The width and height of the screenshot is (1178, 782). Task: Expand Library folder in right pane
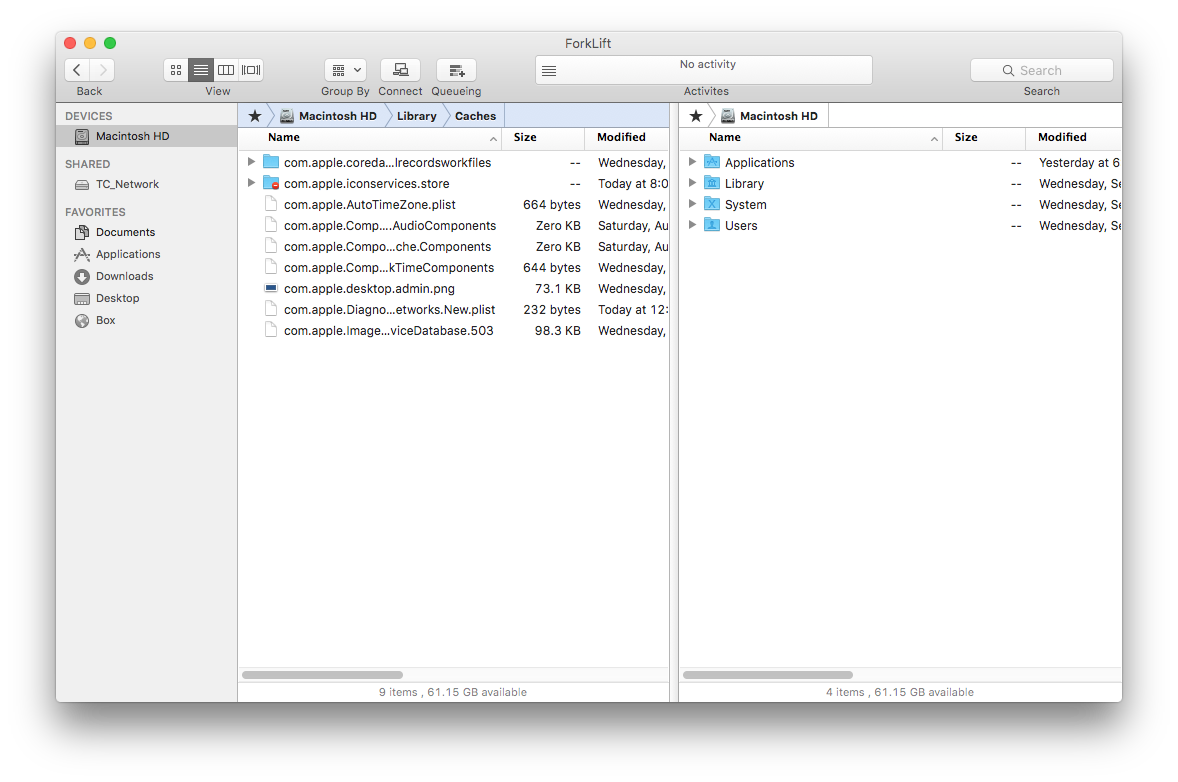tap(692, 183)
